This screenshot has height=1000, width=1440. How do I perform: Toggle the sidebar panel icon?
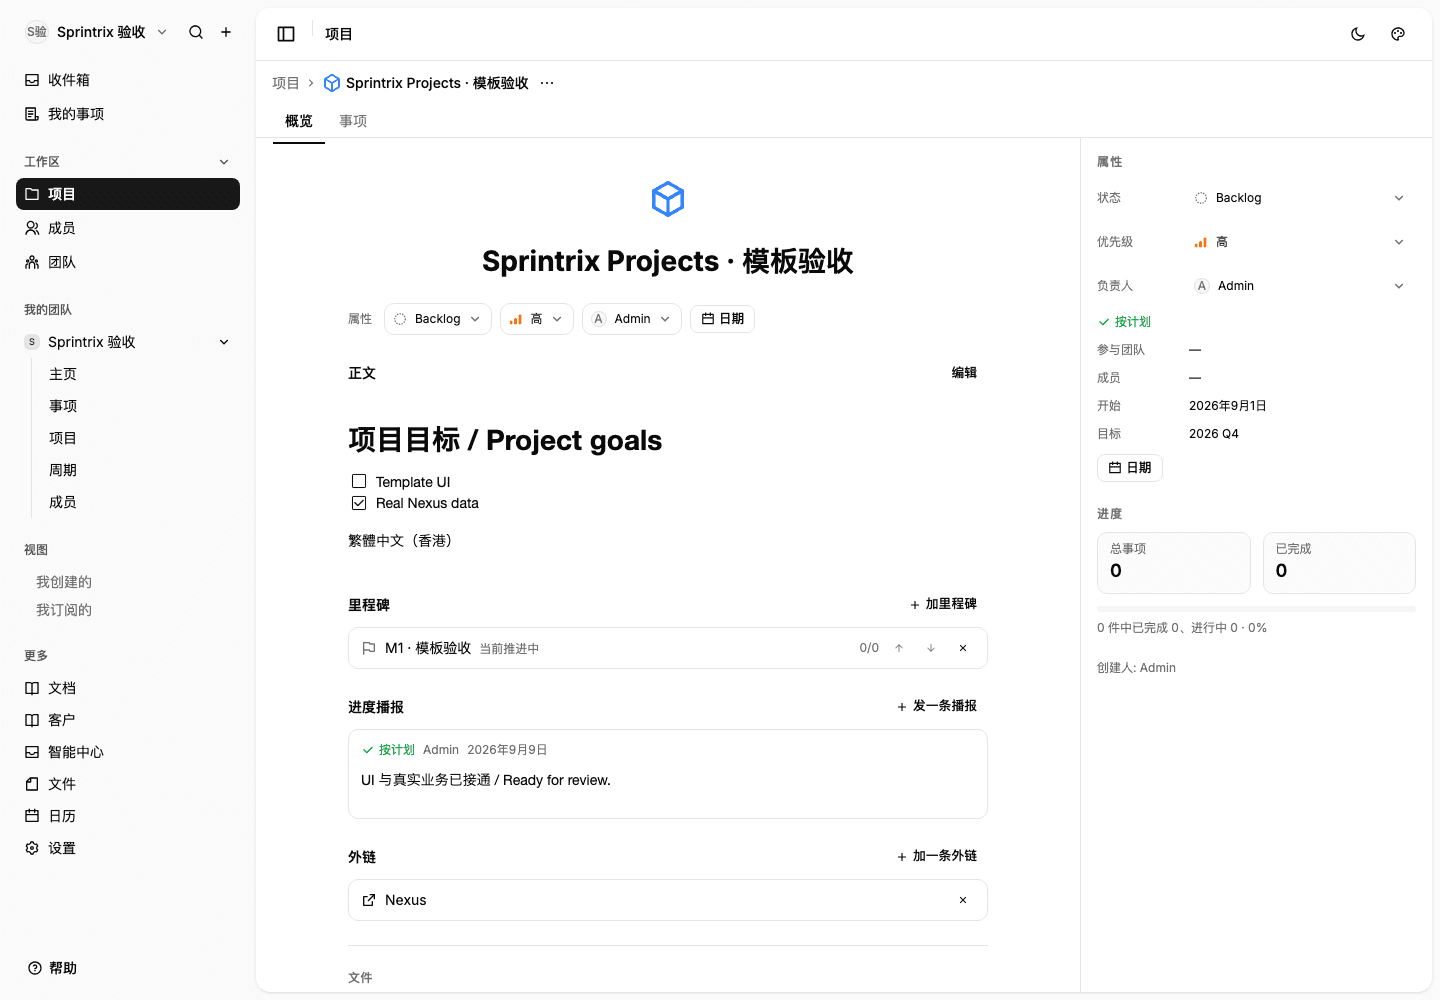coord(286,34)
